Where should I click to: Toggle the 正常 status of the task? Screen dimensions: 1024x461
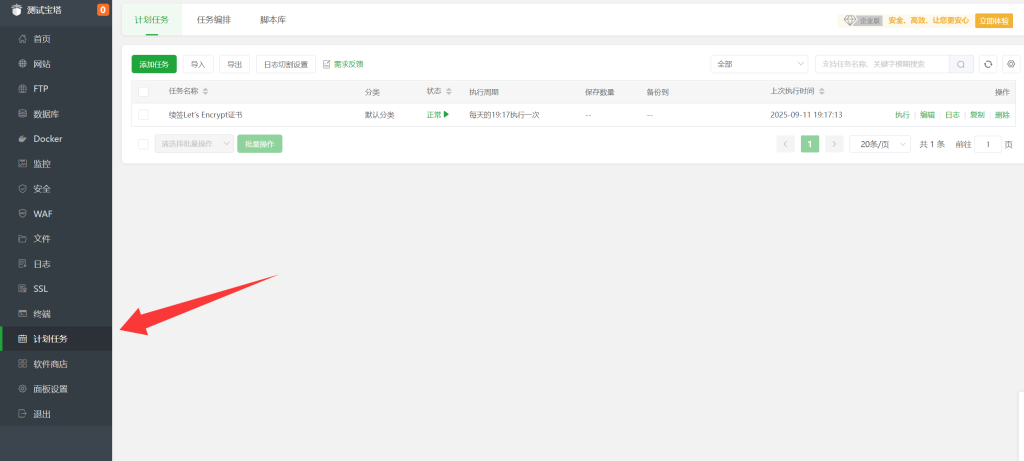437,115
